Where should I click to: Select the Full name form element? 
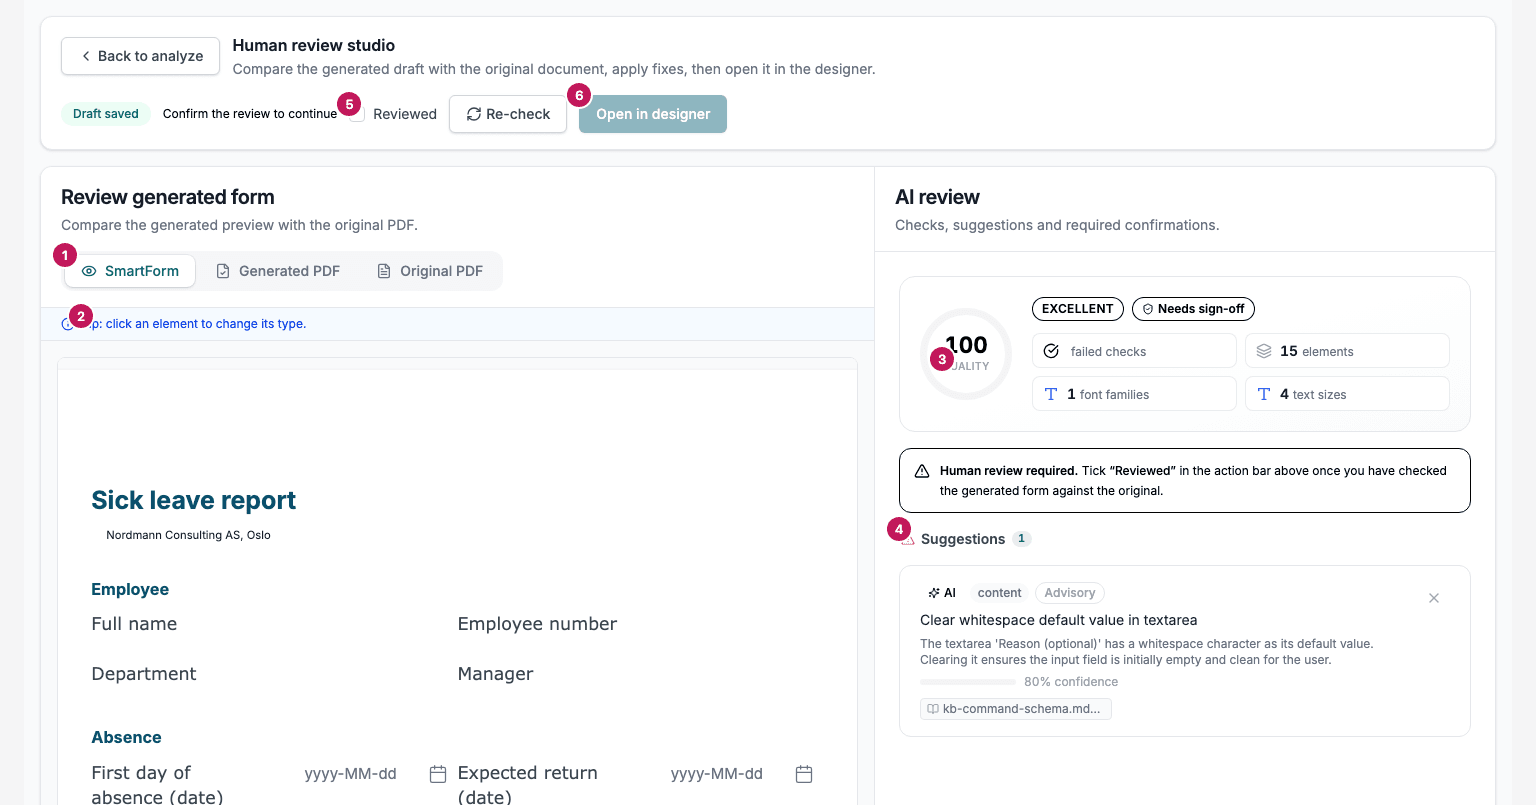134,624
